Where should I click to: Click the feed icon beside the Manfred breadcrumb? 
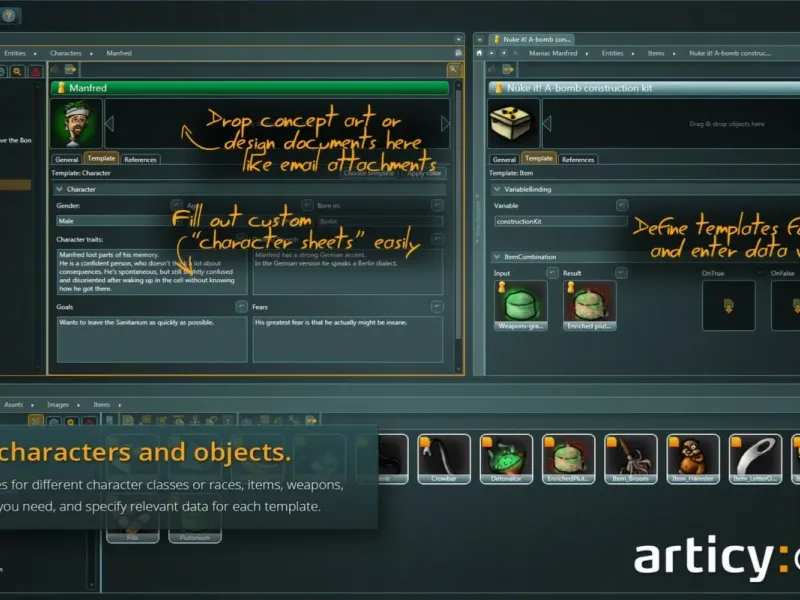point(458,53)
